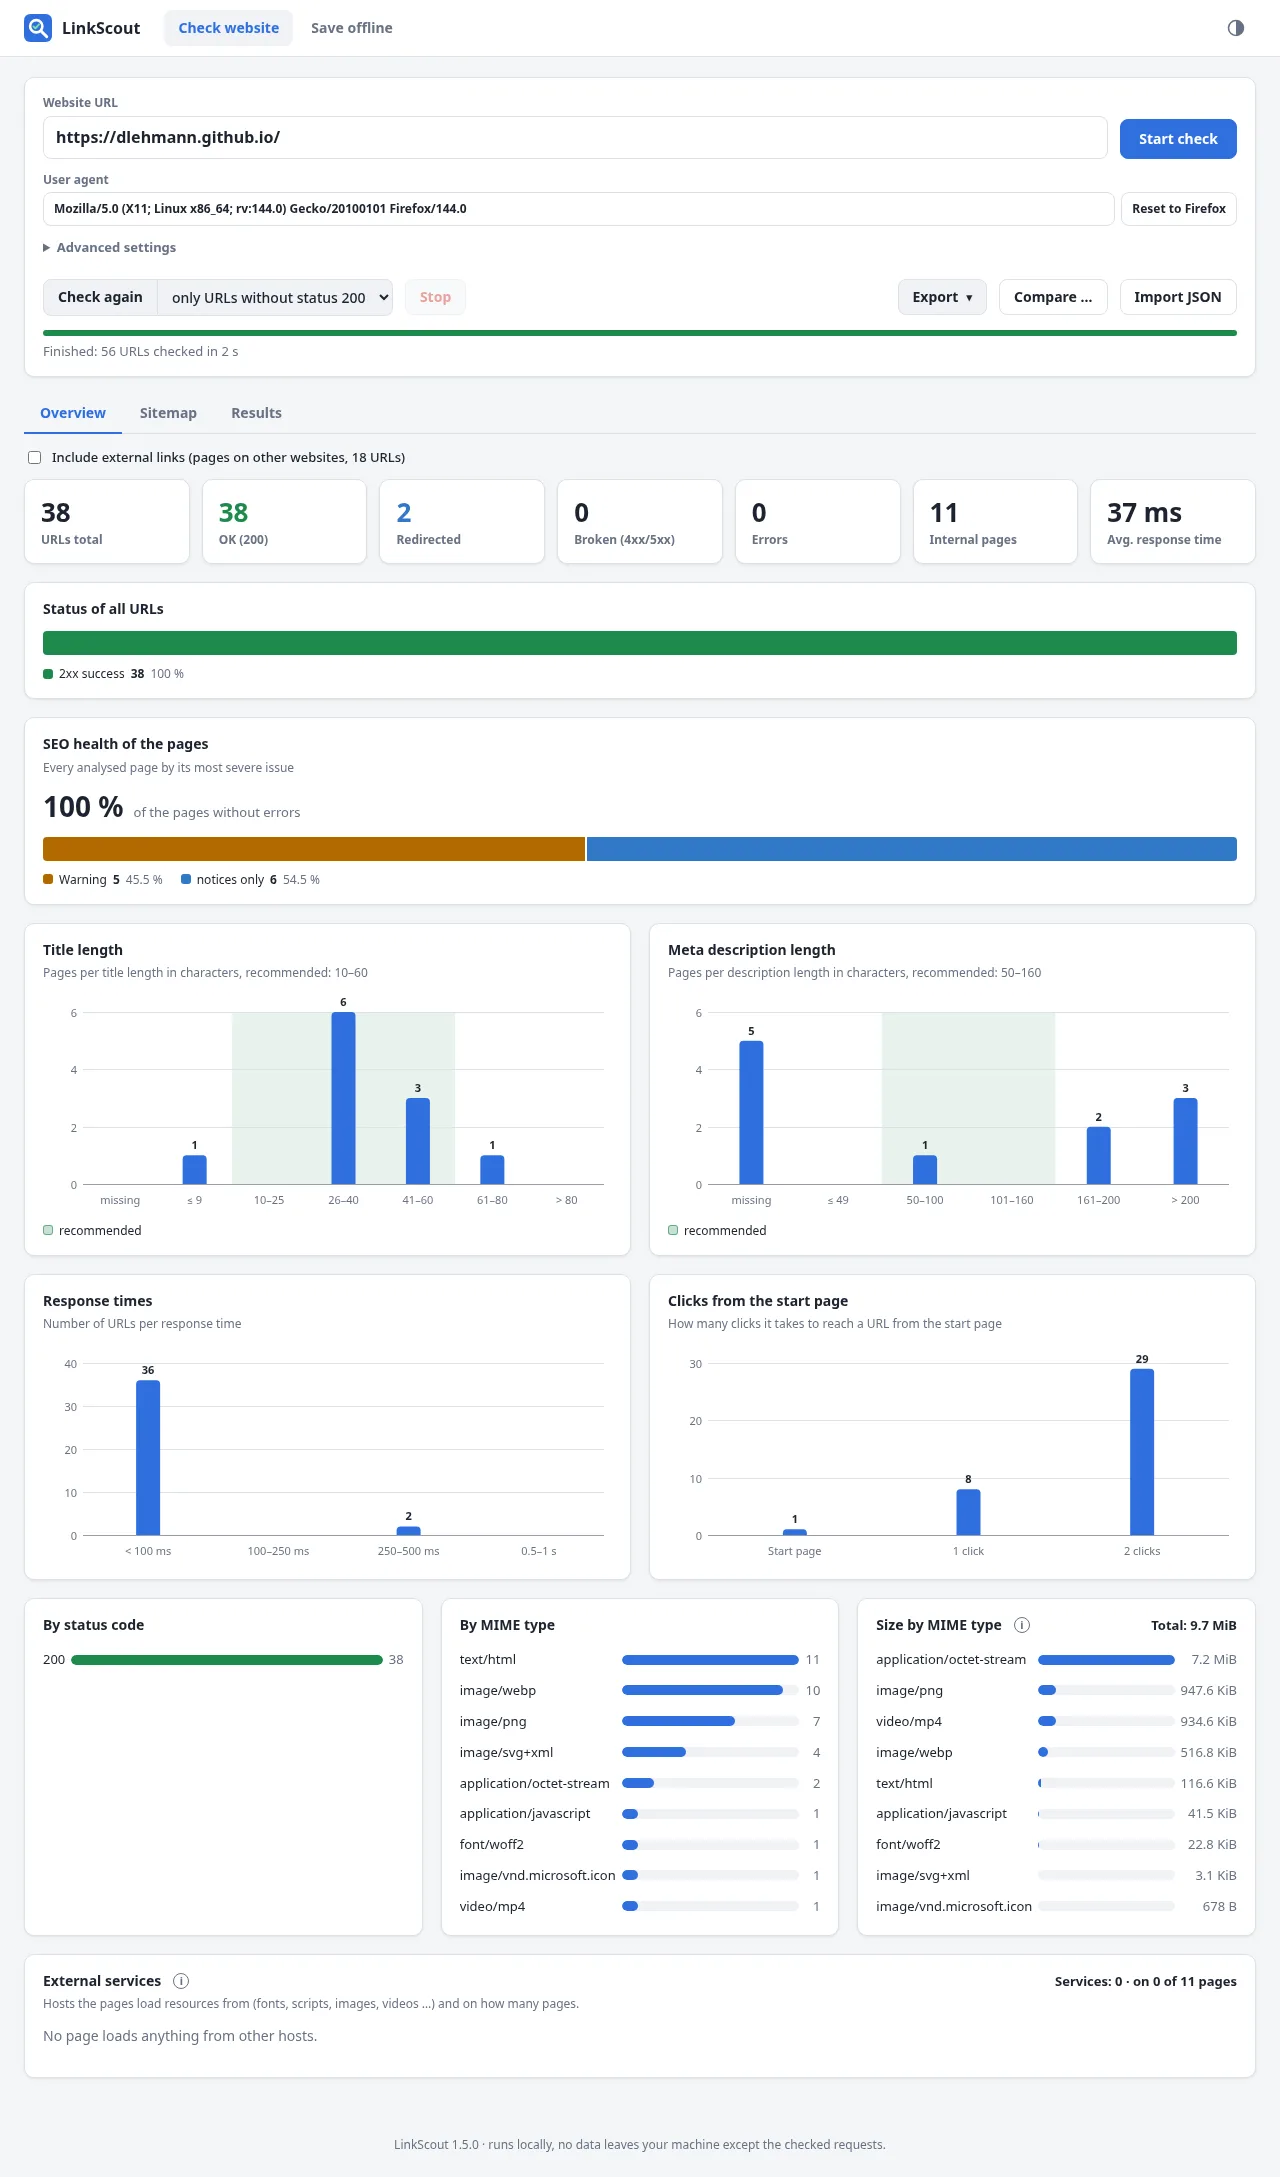Click the 161–200 meta description bar

coord(1099,1156)
